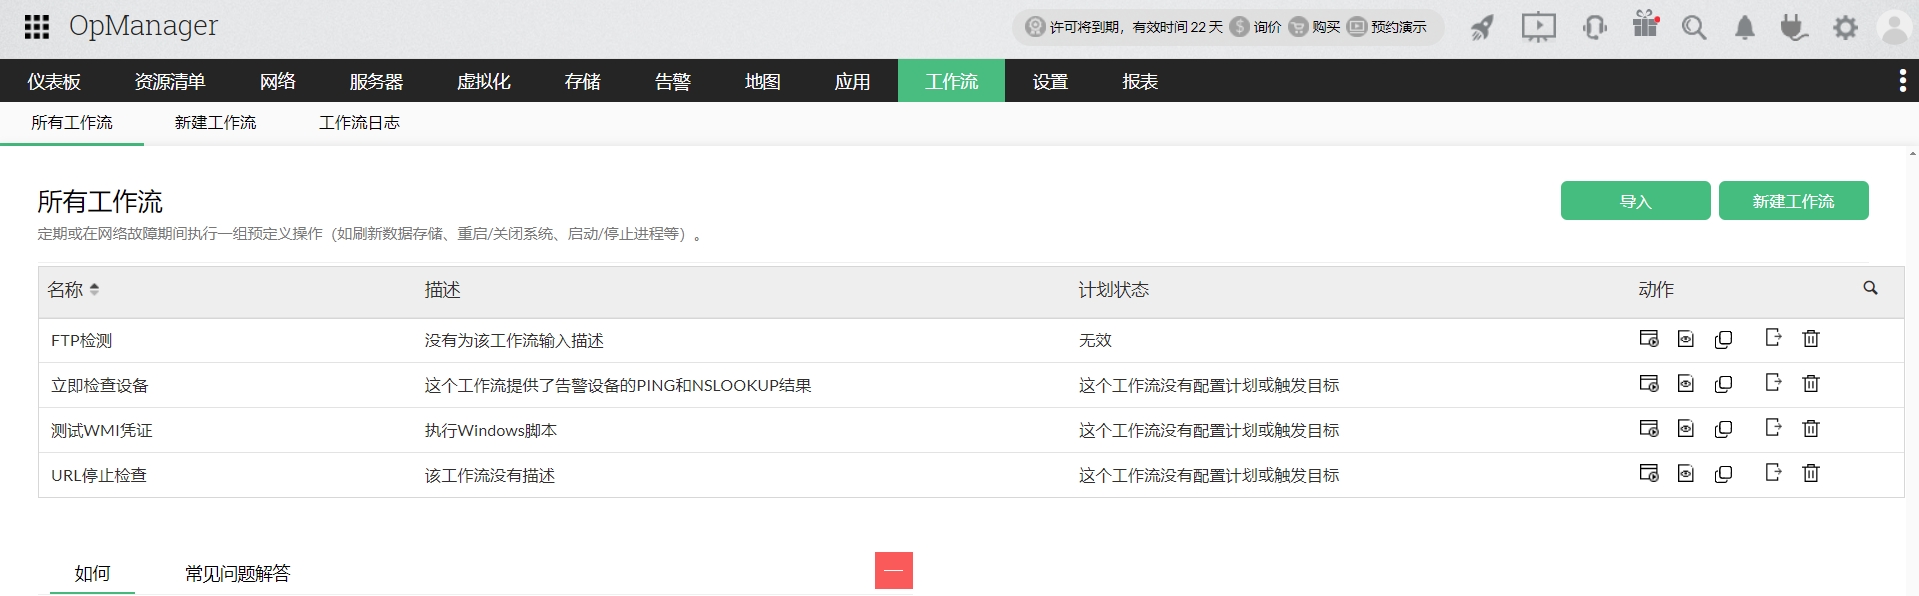The height and width of the screenshot is (596, 1919).
Task: Copy the 测试WMI凭证 workflow
Action: click(x=1723, y=430)
